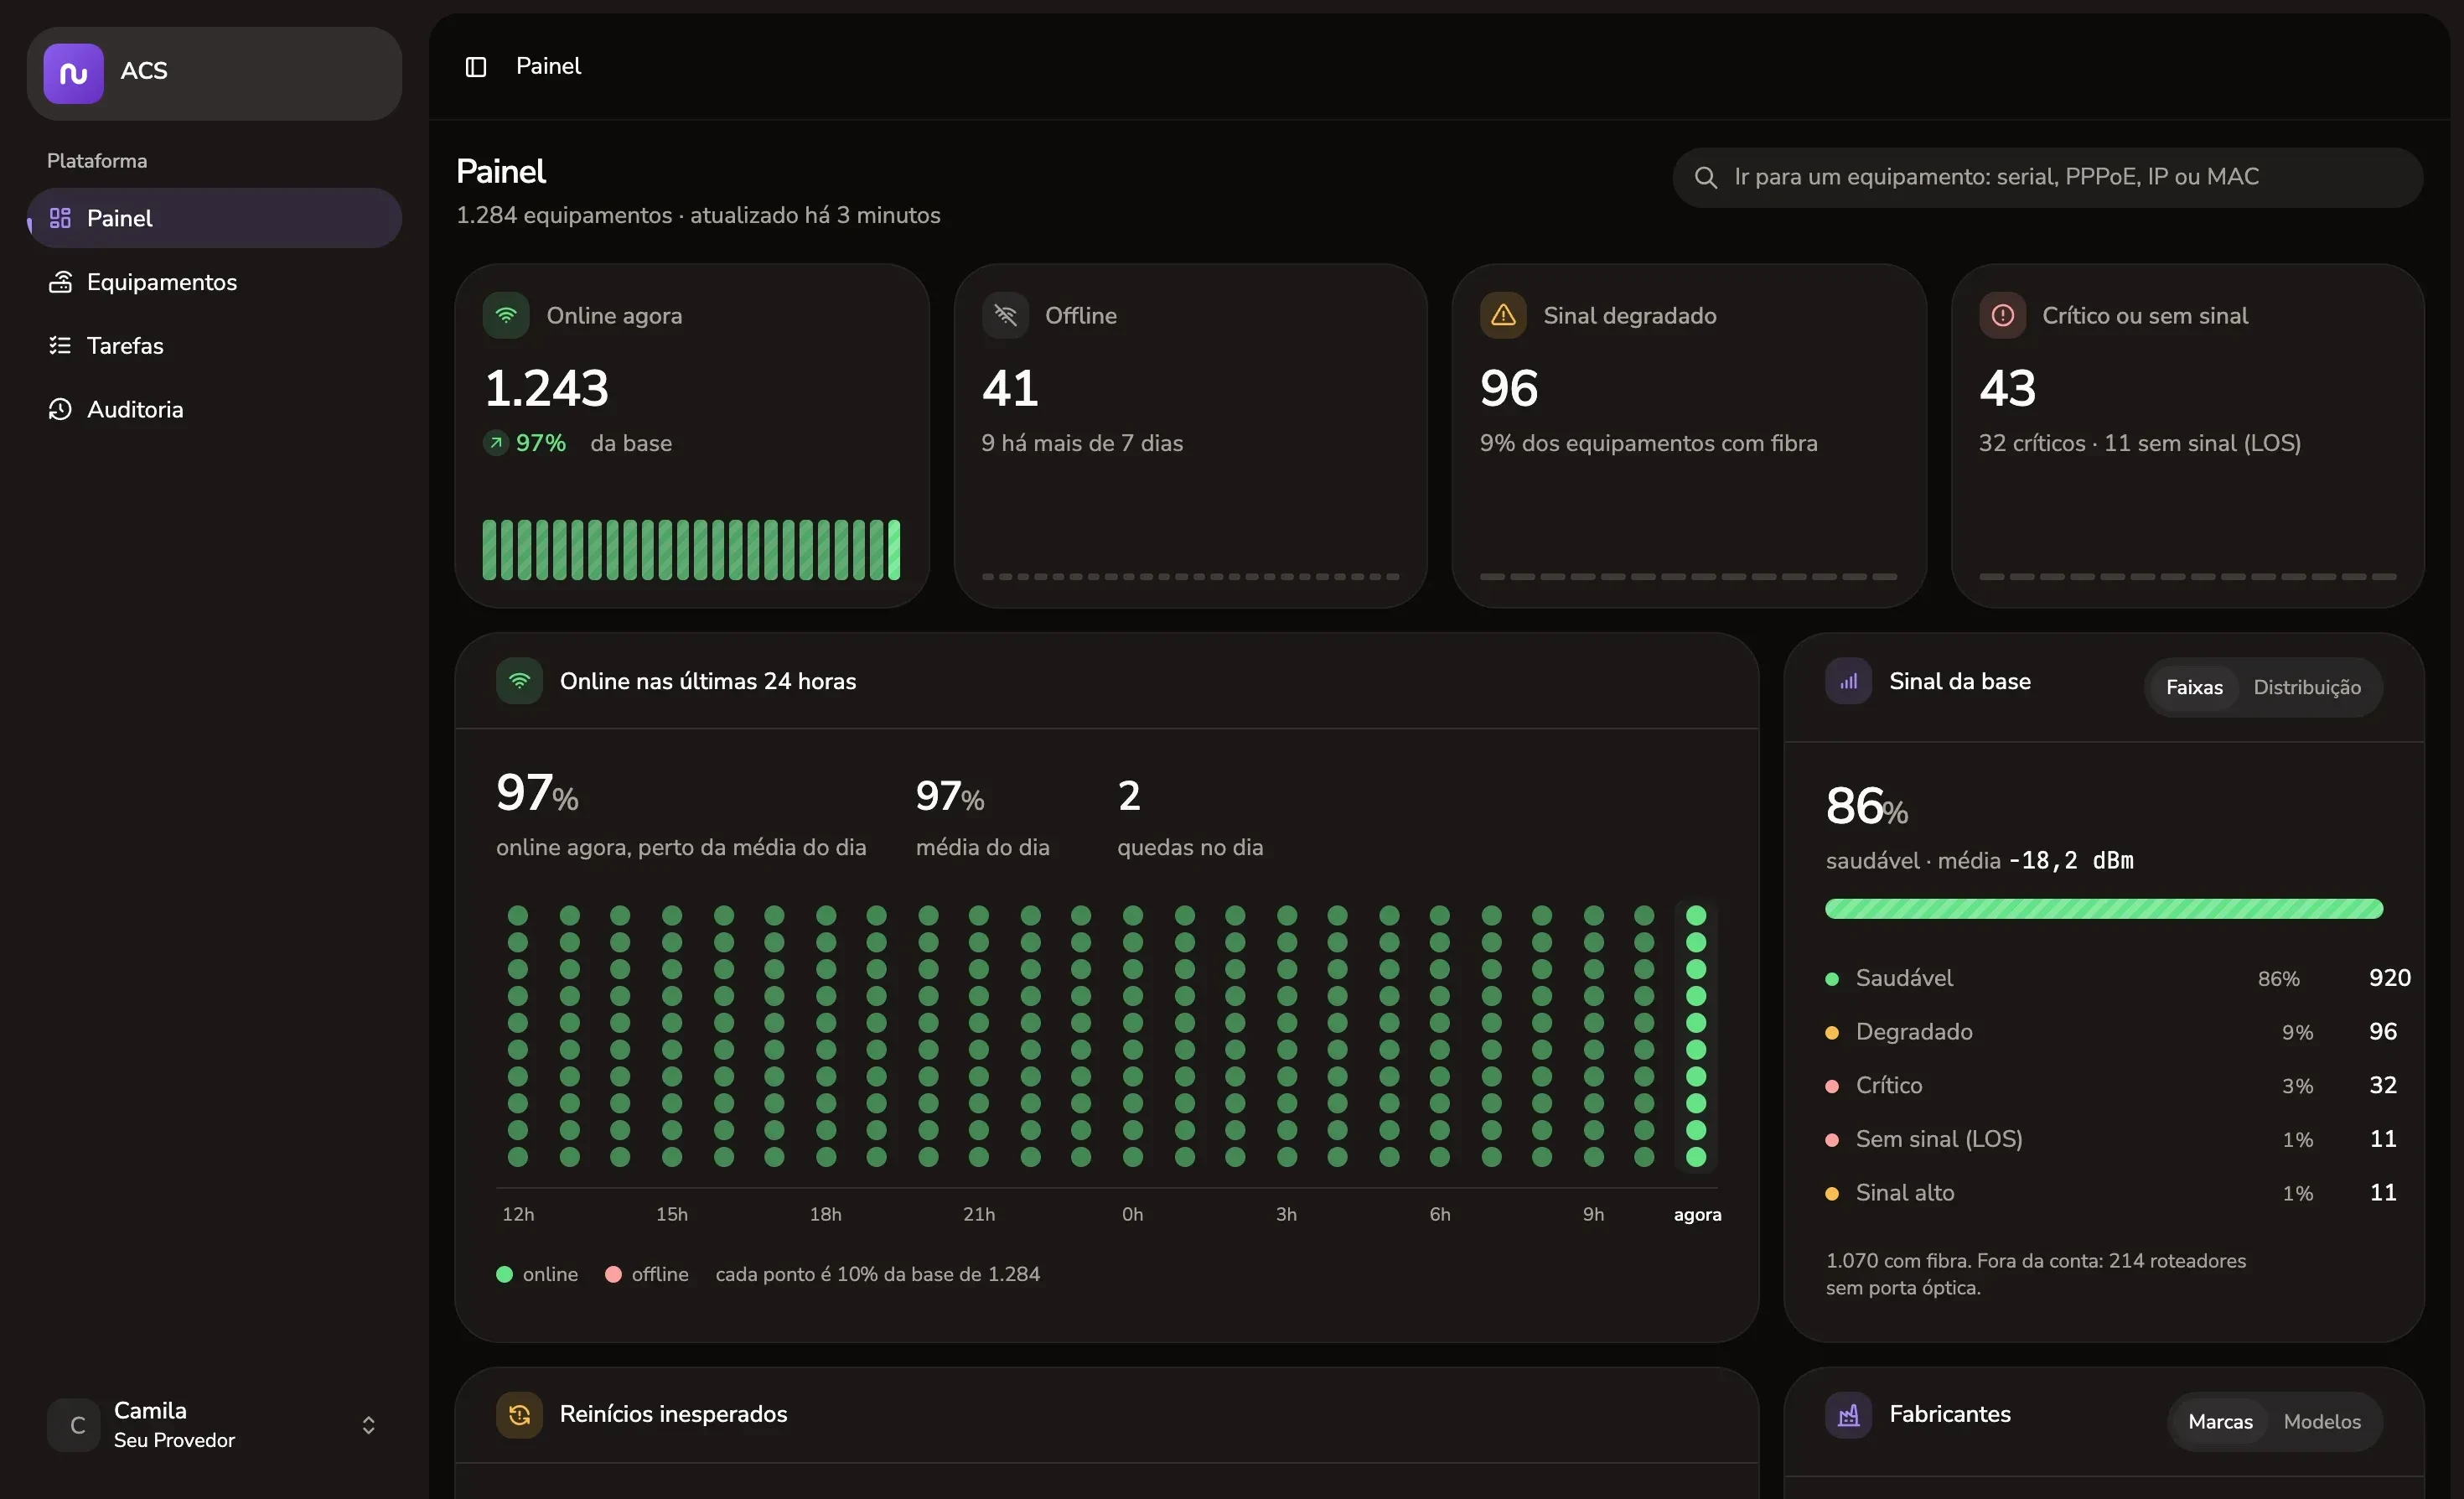Click the Auditoria history icon
The image size is (2464, 1499).
60,409
